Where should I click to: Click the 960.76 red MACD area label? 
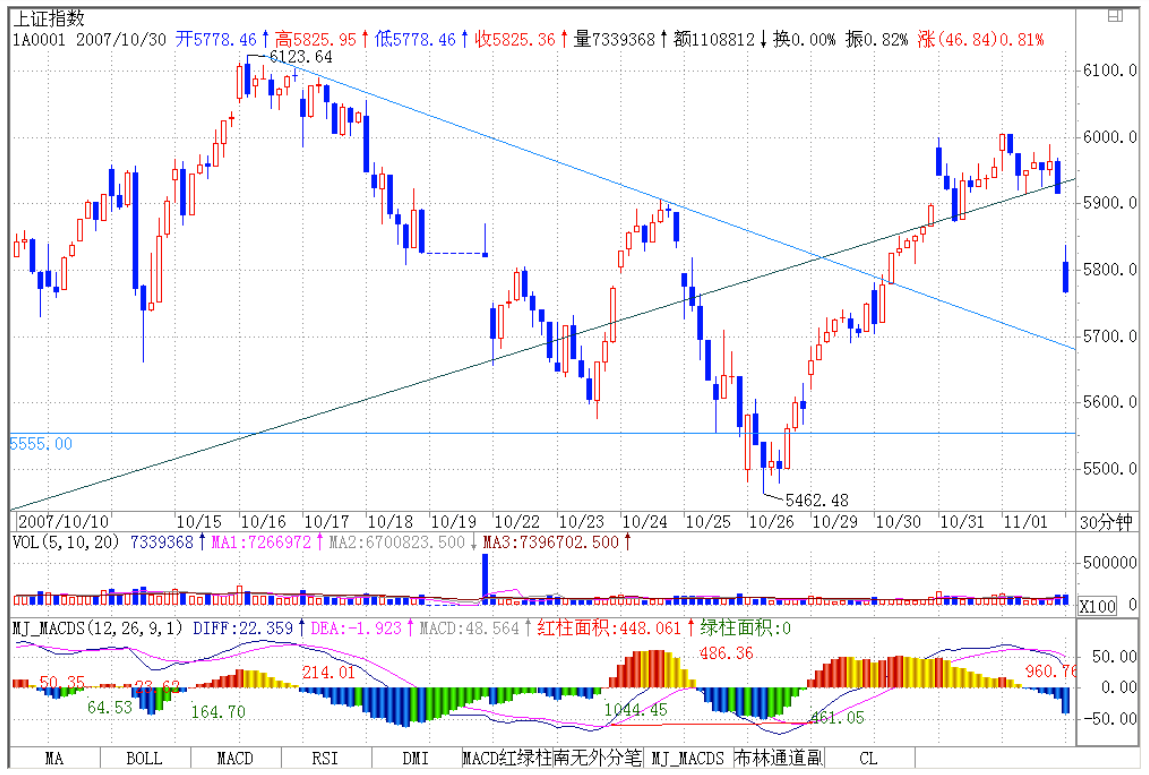tap(1051, 671)
